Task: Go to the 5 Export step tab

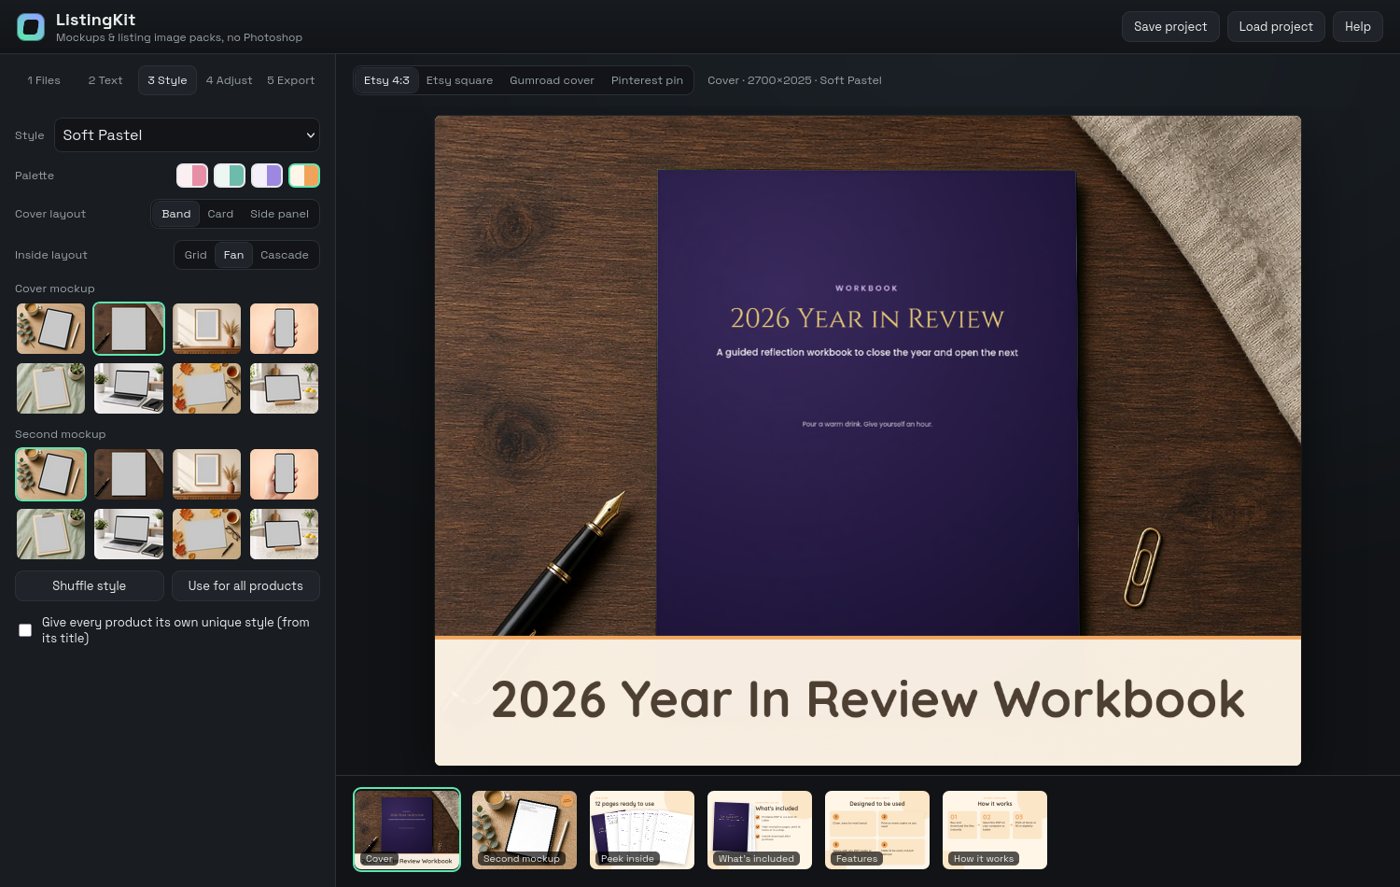Action: coord(291,80)
